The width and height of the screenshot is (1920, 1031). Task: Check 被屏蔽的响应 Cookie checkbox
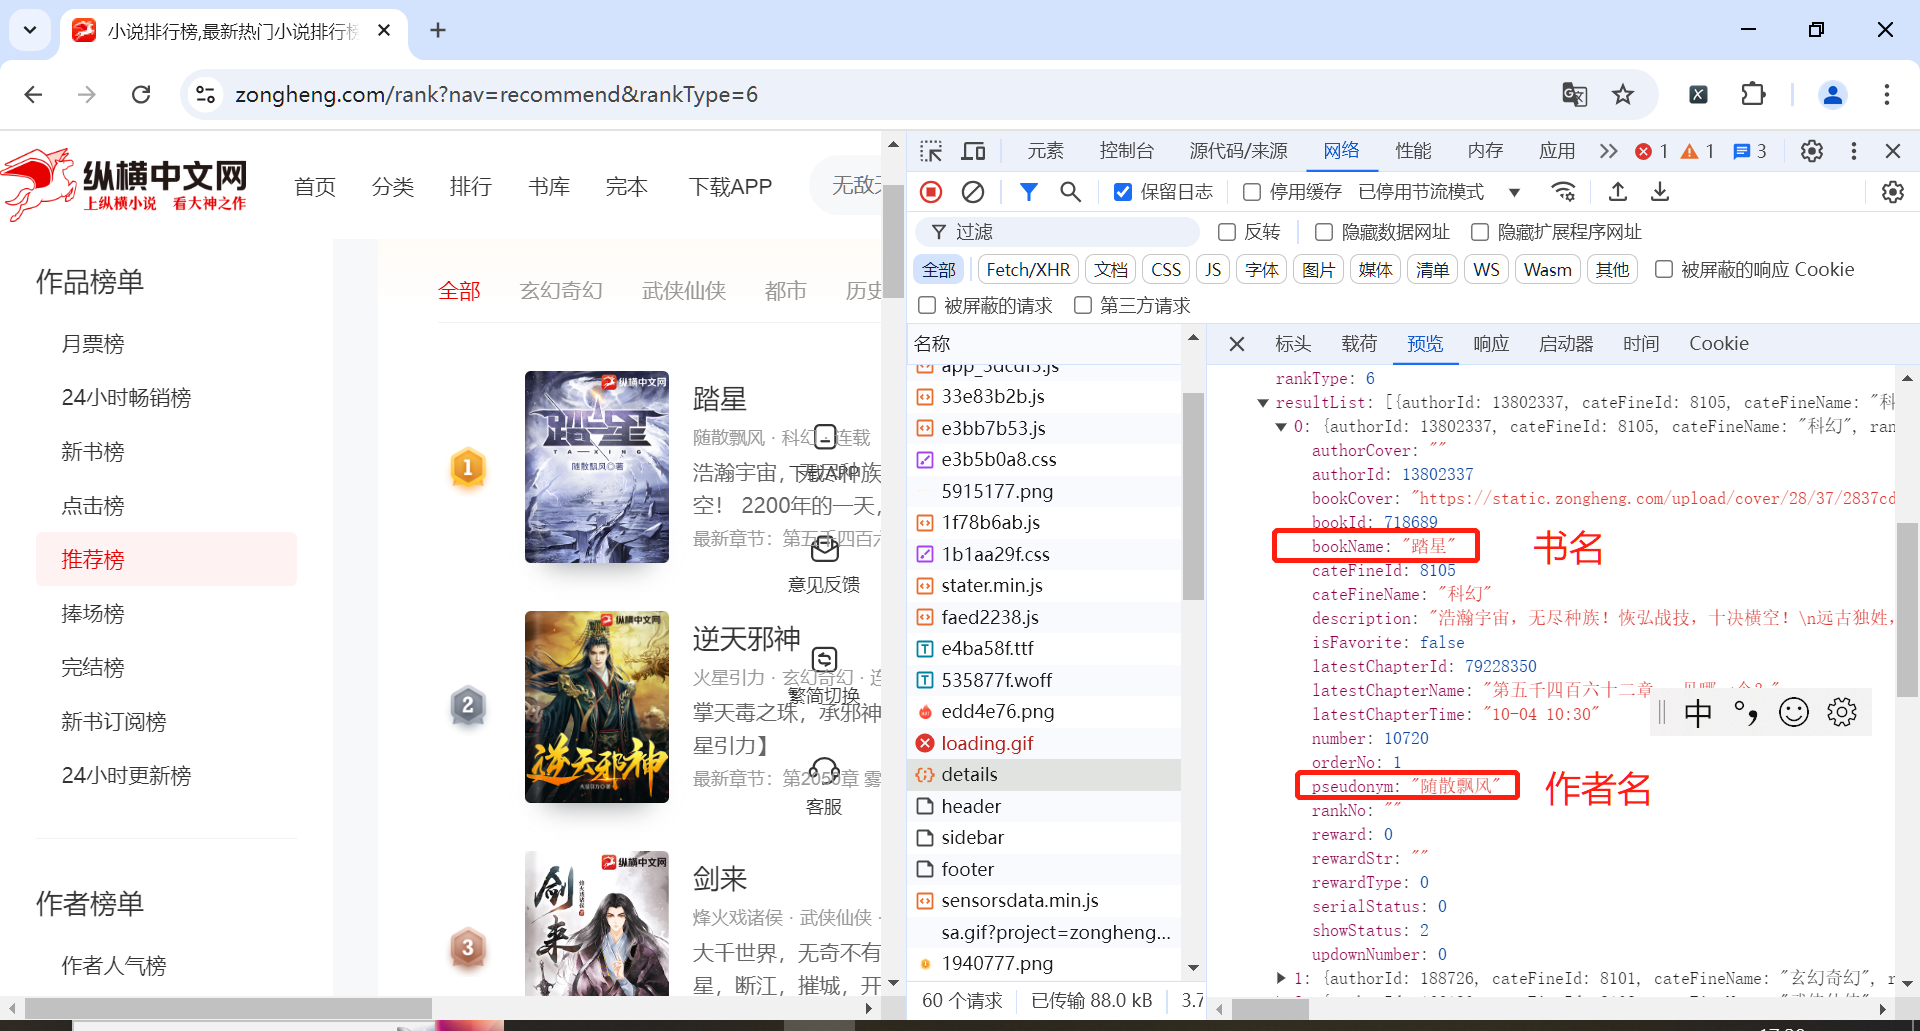pos(1664,269)
